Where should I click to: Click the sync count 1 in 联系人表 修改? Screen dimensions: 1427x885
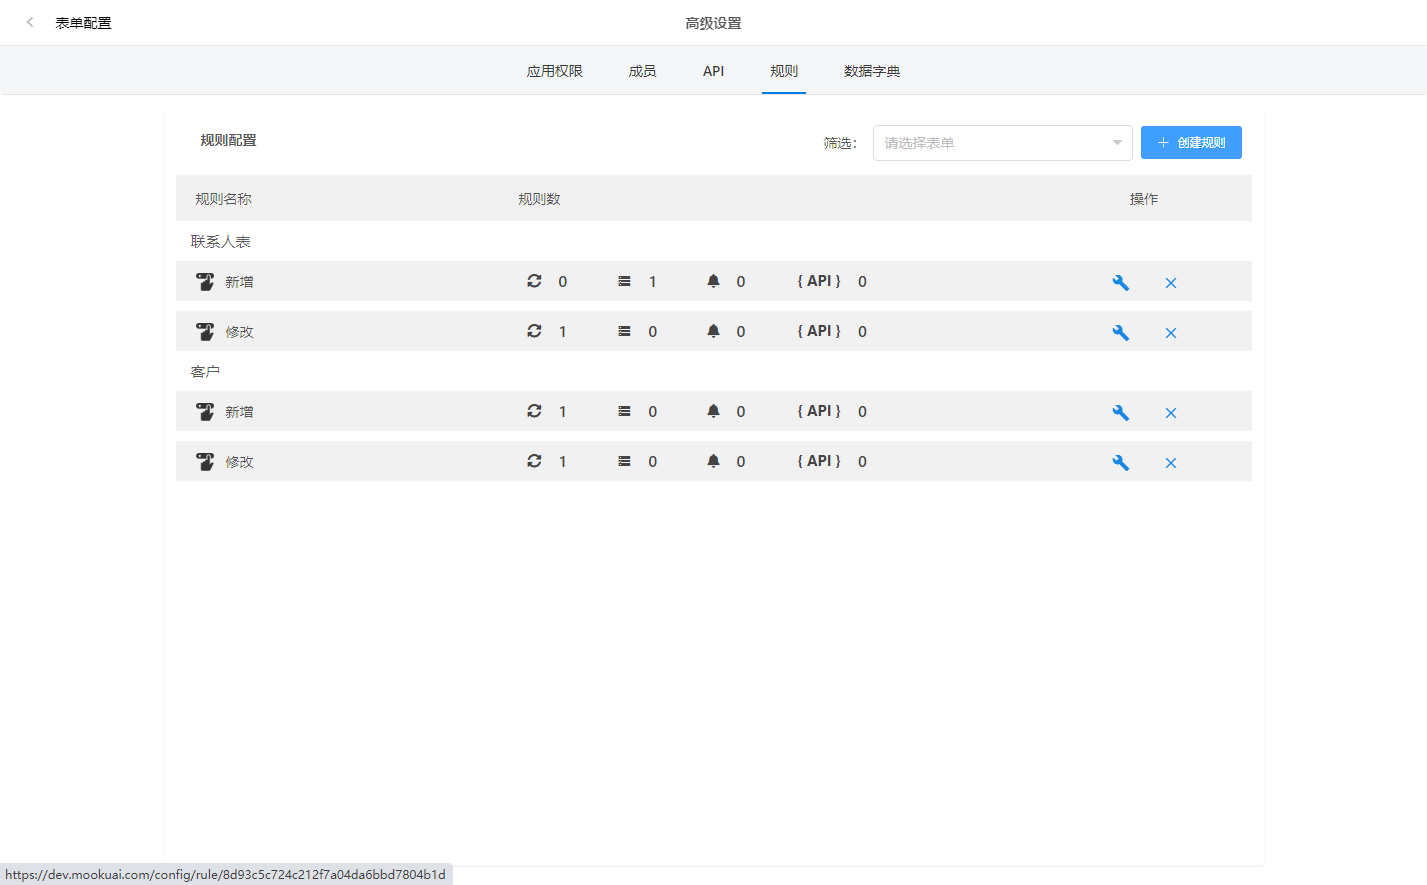pyautogui.click(x=563, y=332)
